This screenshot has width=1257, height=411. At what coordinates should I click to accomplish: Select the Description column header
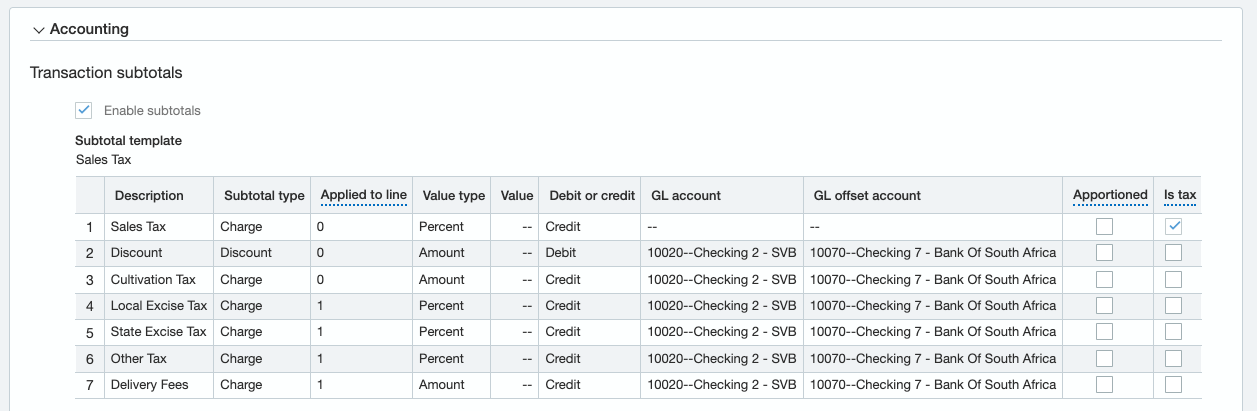[x=149, y=196]
